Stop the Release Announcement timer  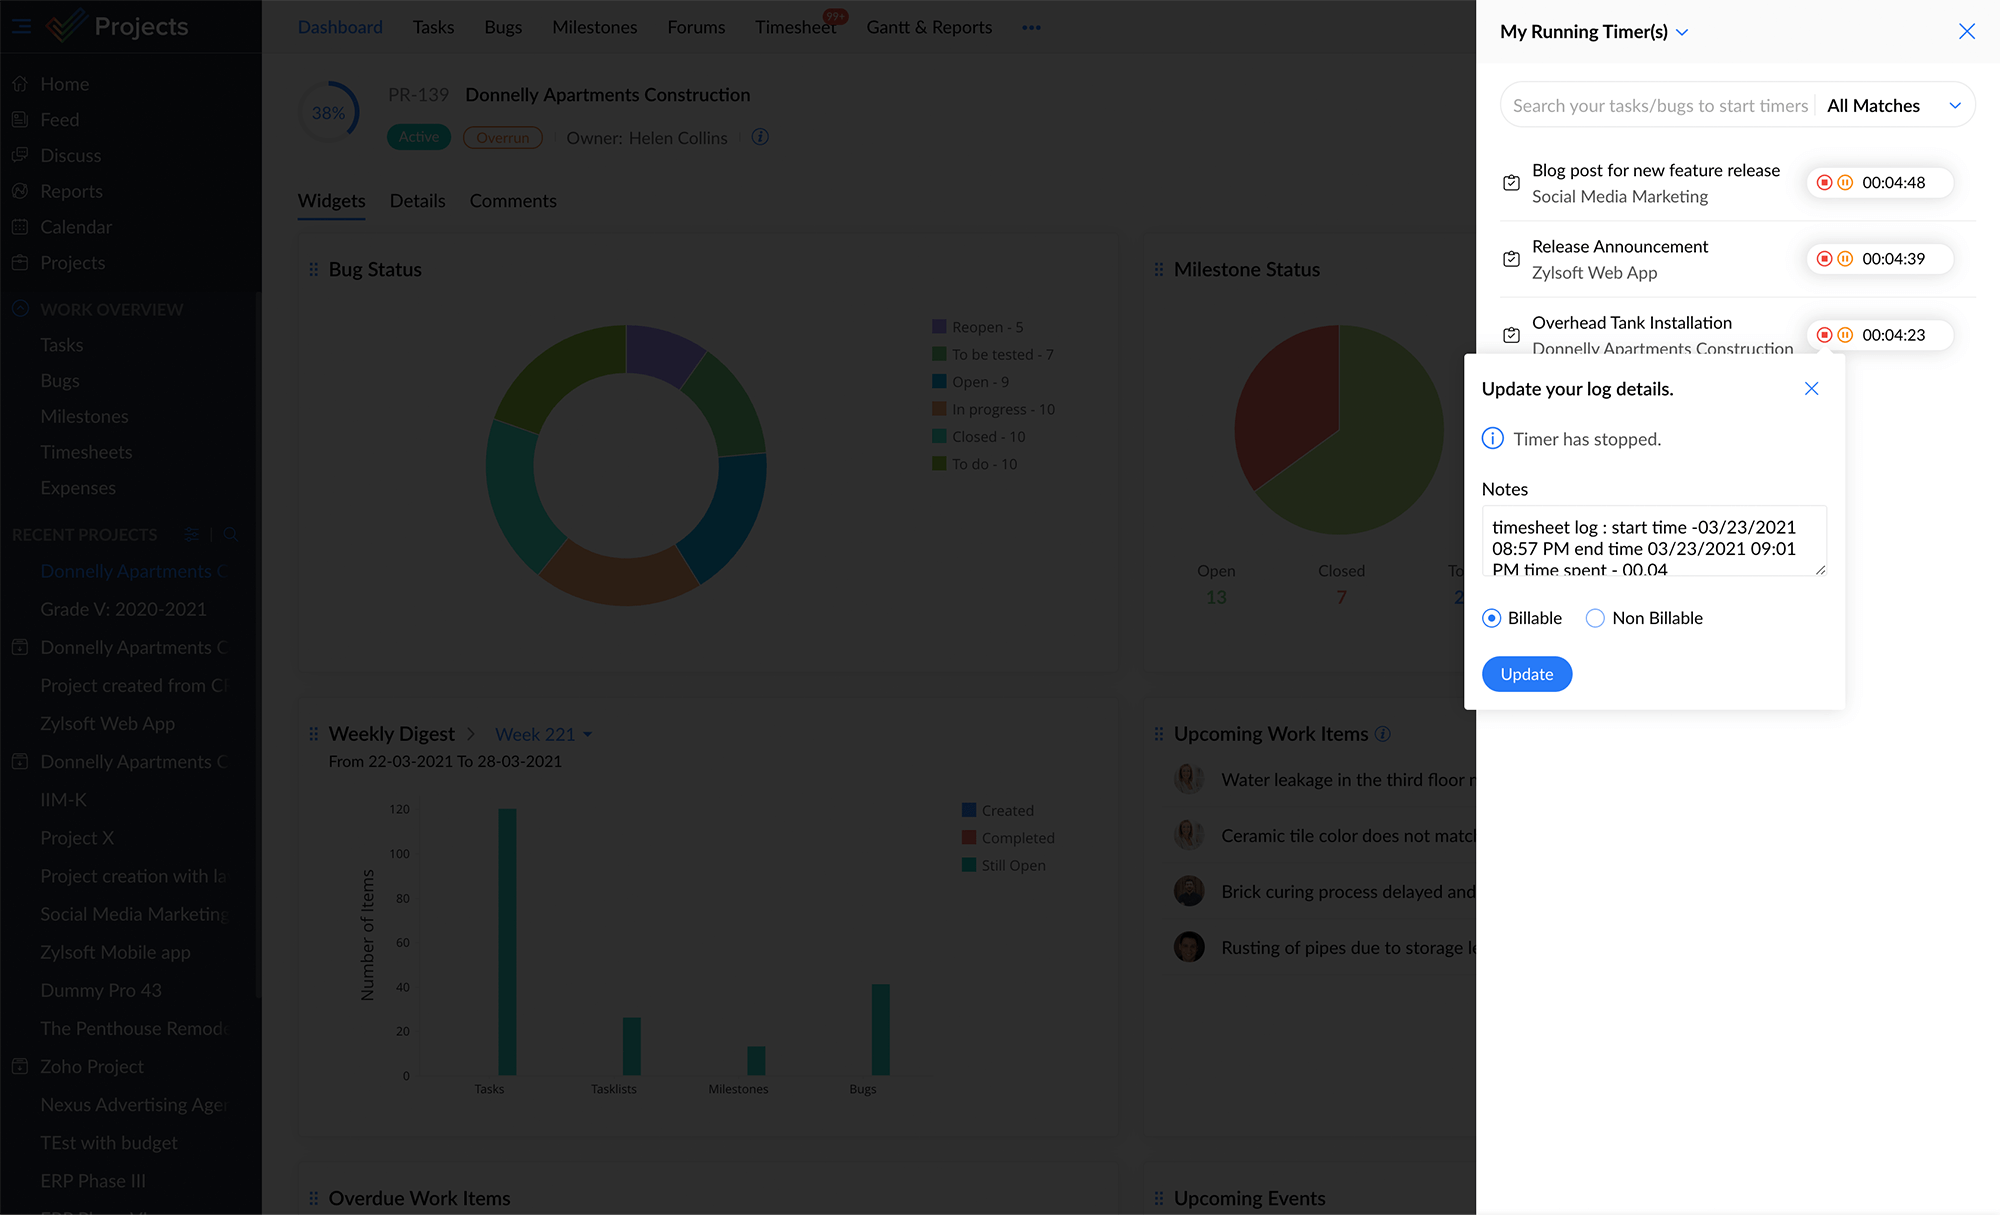pos(1824,259)
